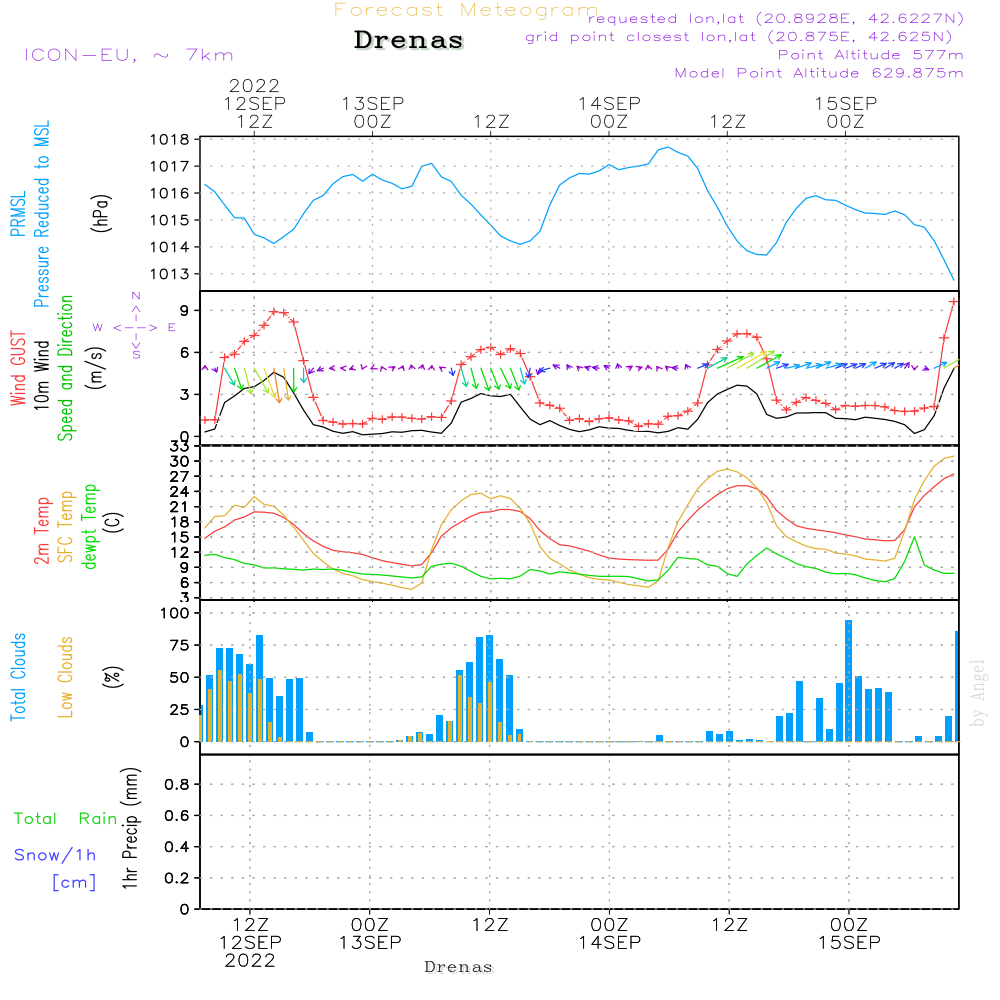Click the 'Wind GUST' red legend label
This screenshot has width=1000, height=1000.
[x=18, y=368]
